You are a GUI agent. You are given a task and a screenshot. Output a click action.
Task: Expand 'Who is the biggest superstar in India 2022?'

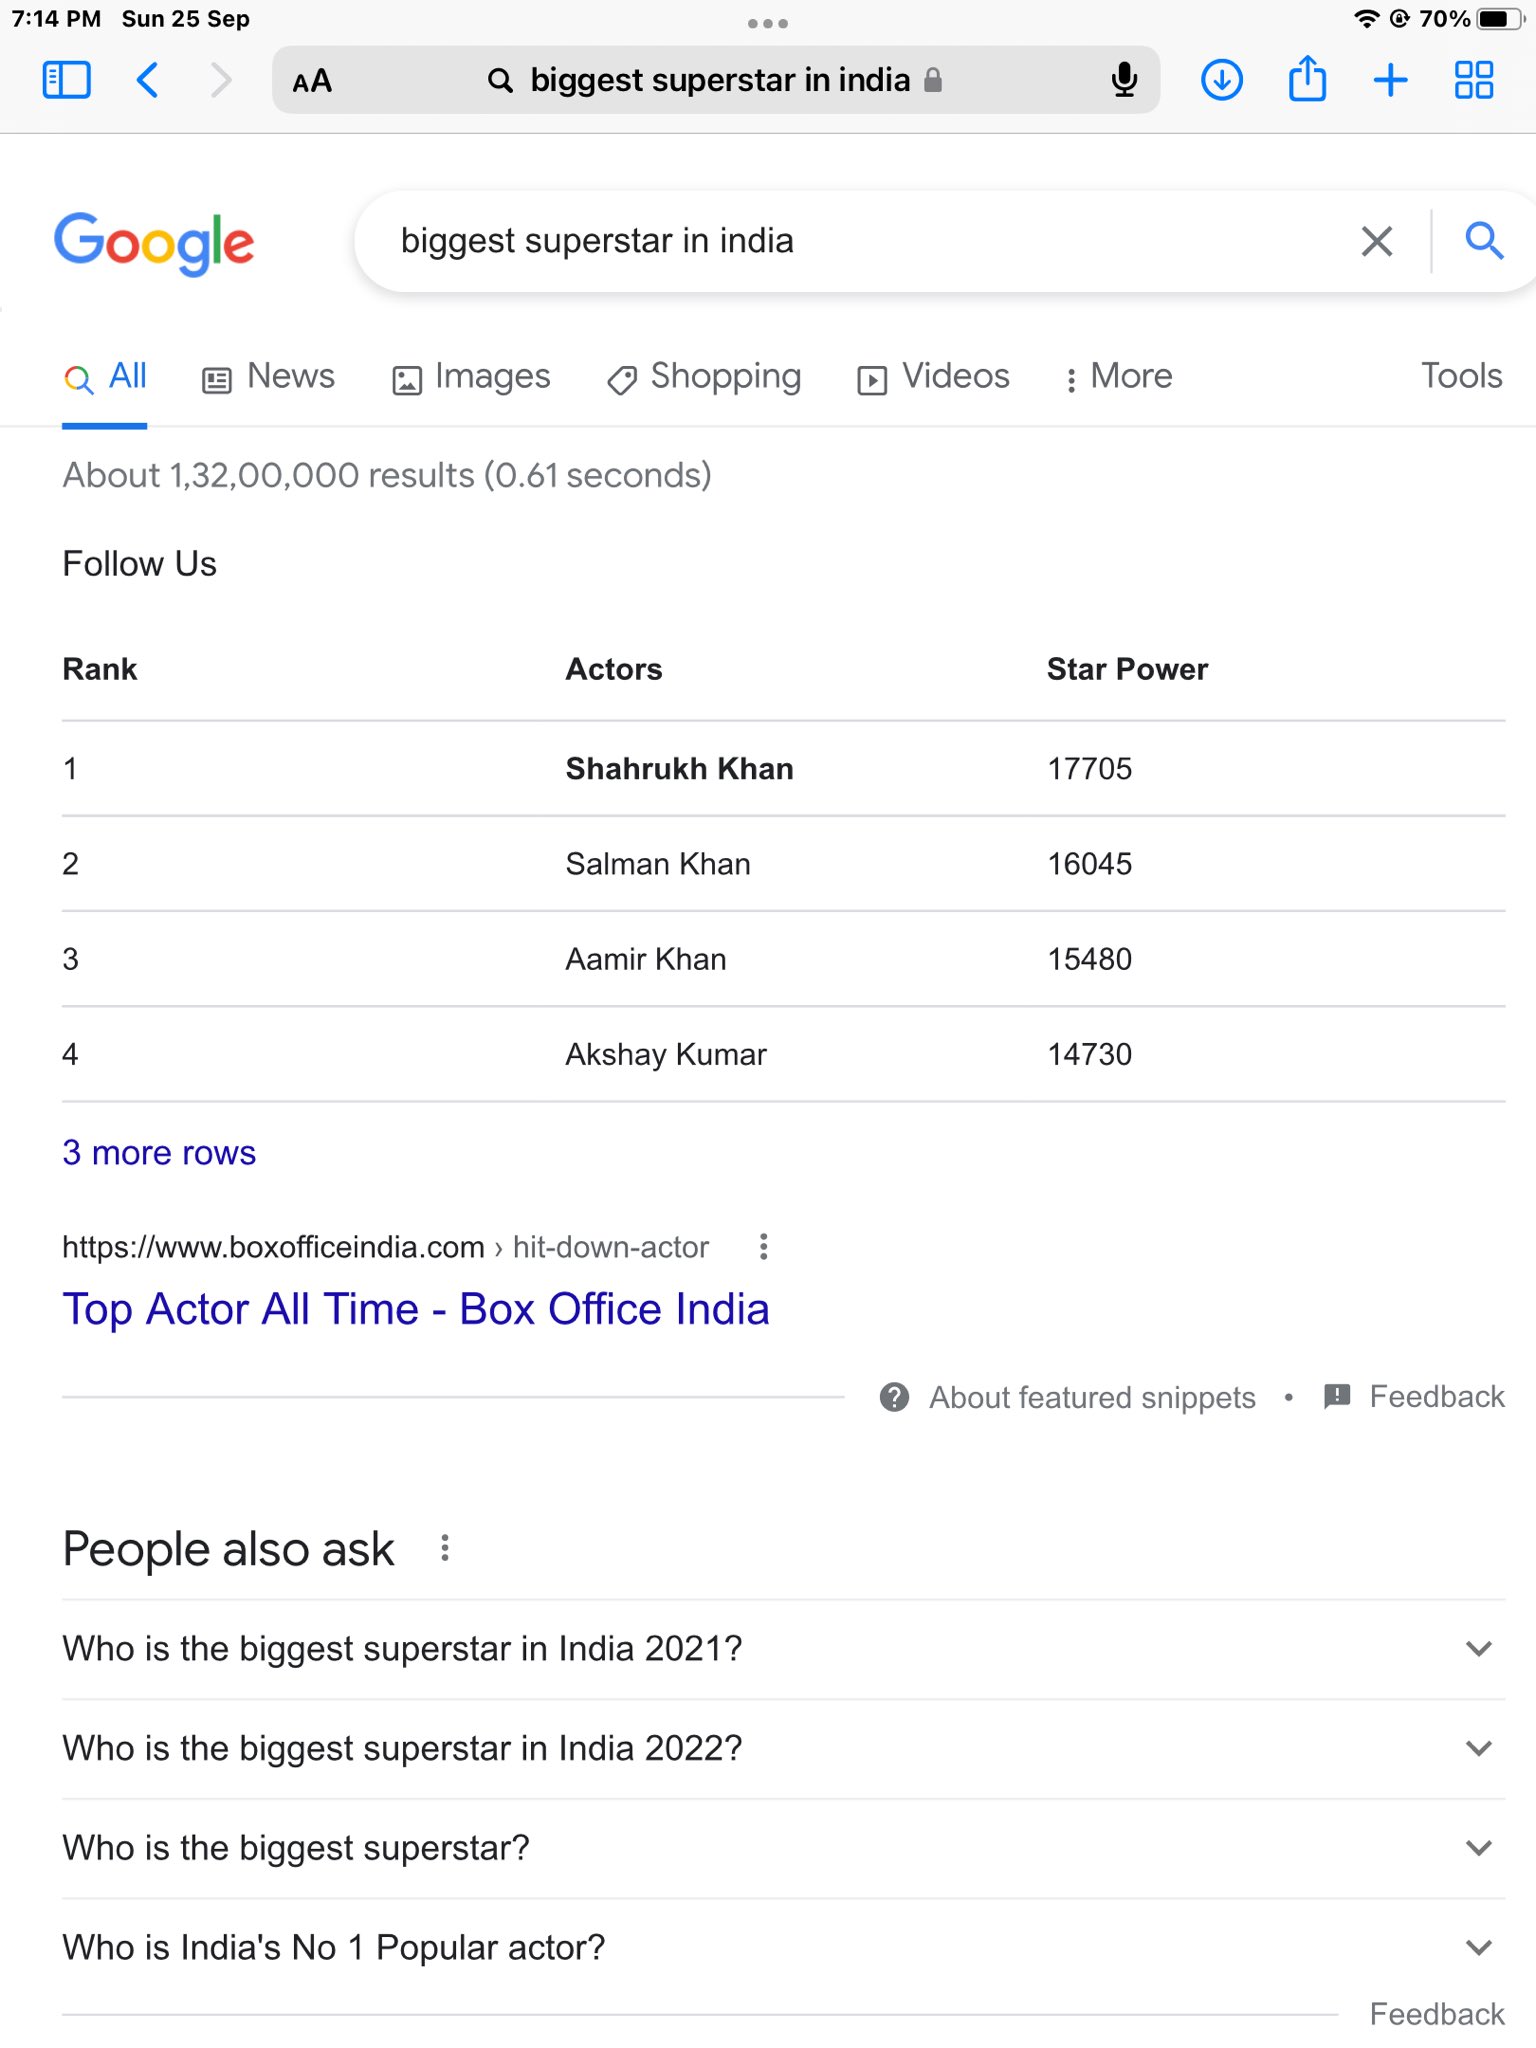coord(783,1749)
